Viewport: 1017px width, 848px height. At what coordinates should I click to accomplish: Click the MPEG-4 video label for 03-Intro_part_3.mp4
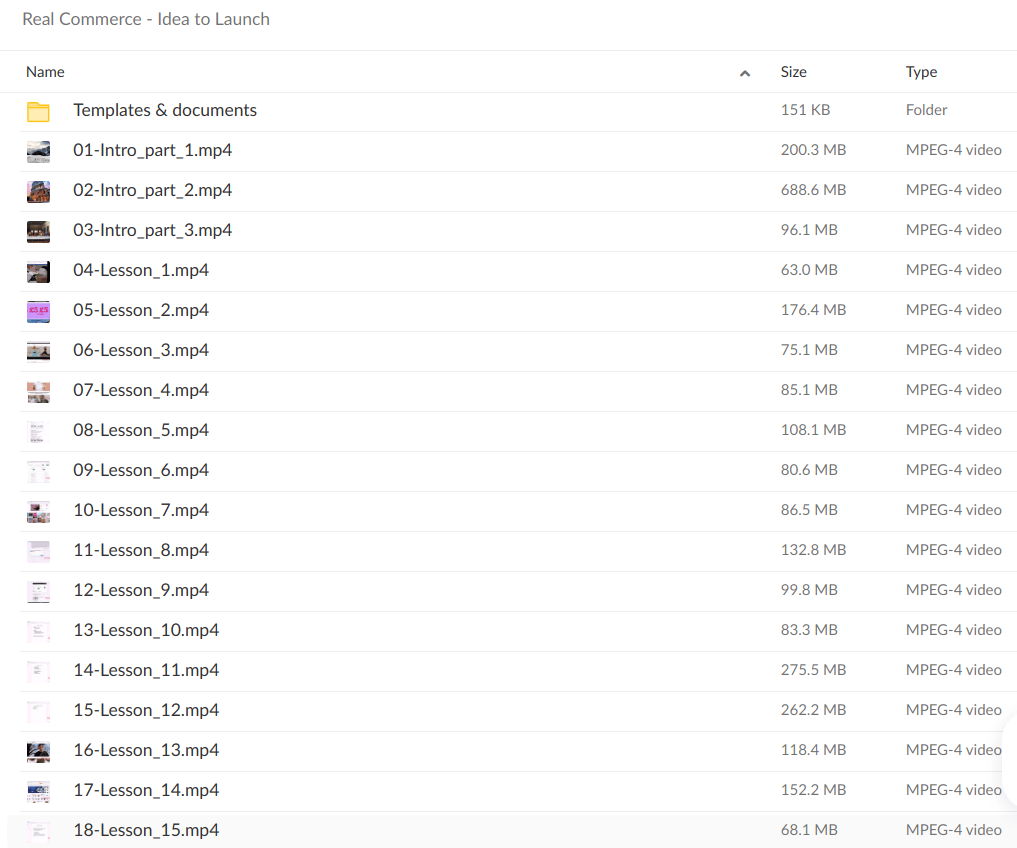[953, 230]
